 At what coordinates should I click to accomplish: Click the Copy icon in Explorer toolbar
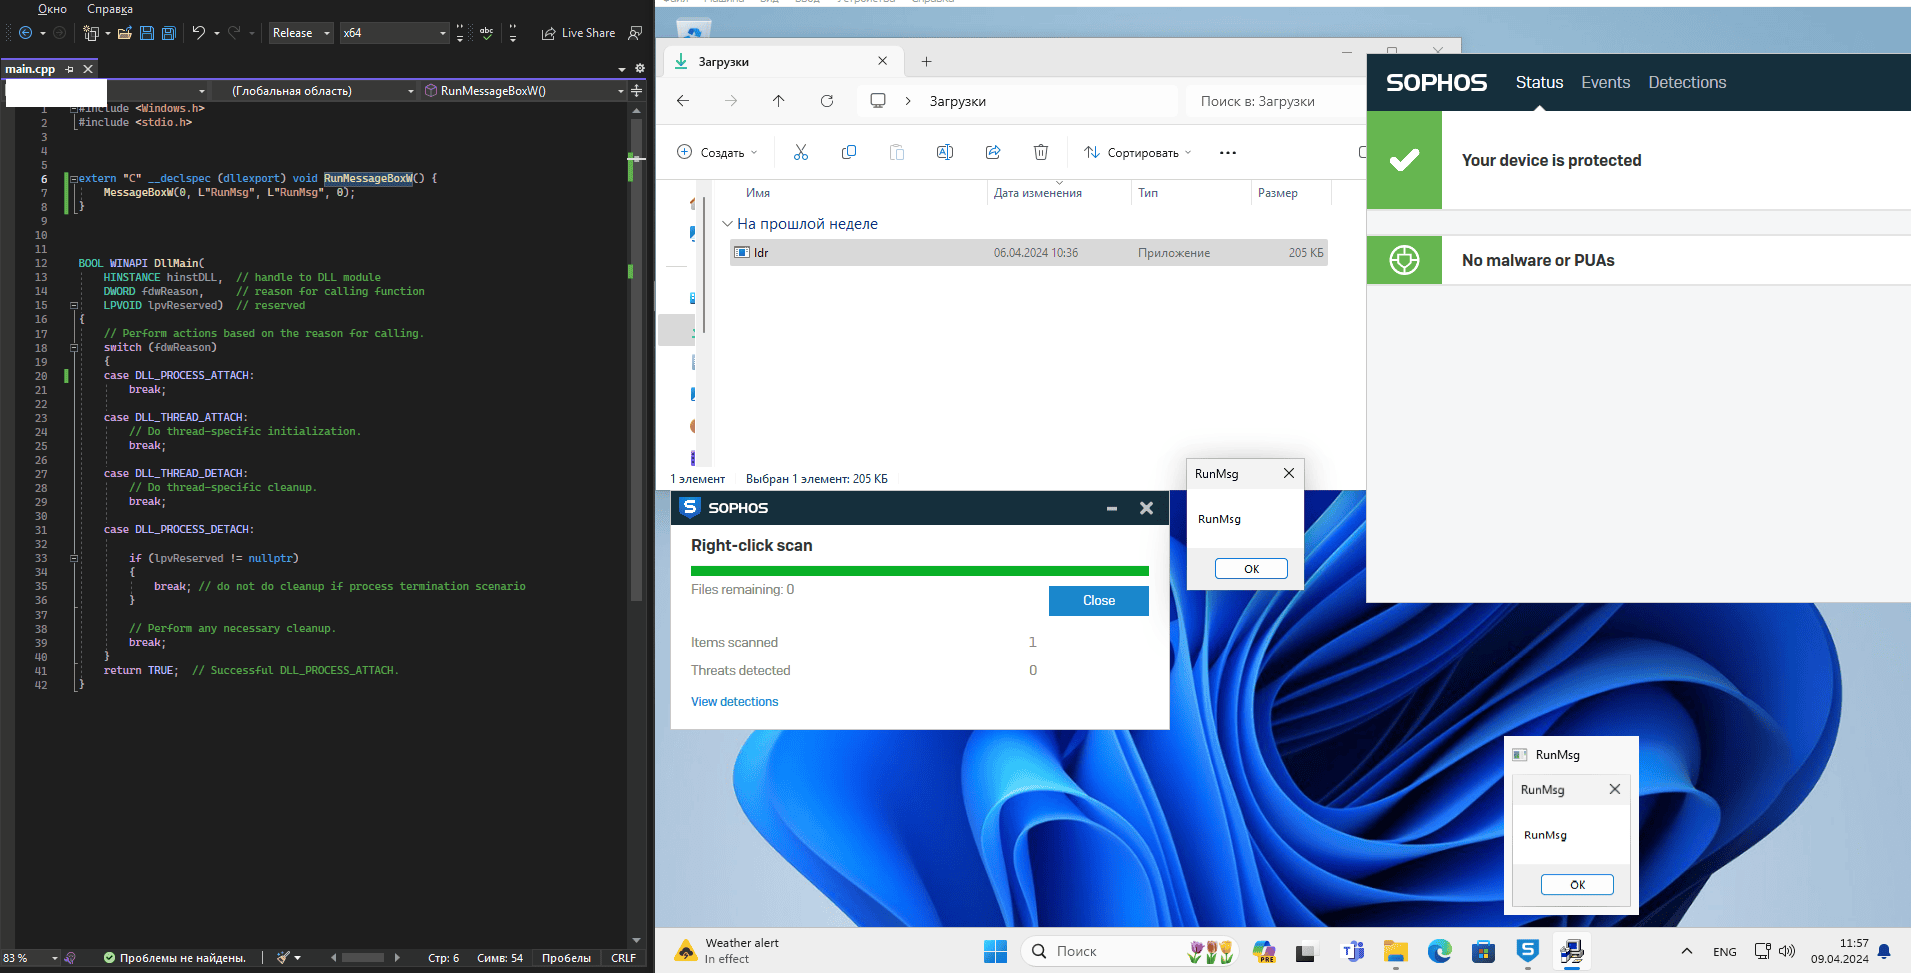(x=849, y=152)
